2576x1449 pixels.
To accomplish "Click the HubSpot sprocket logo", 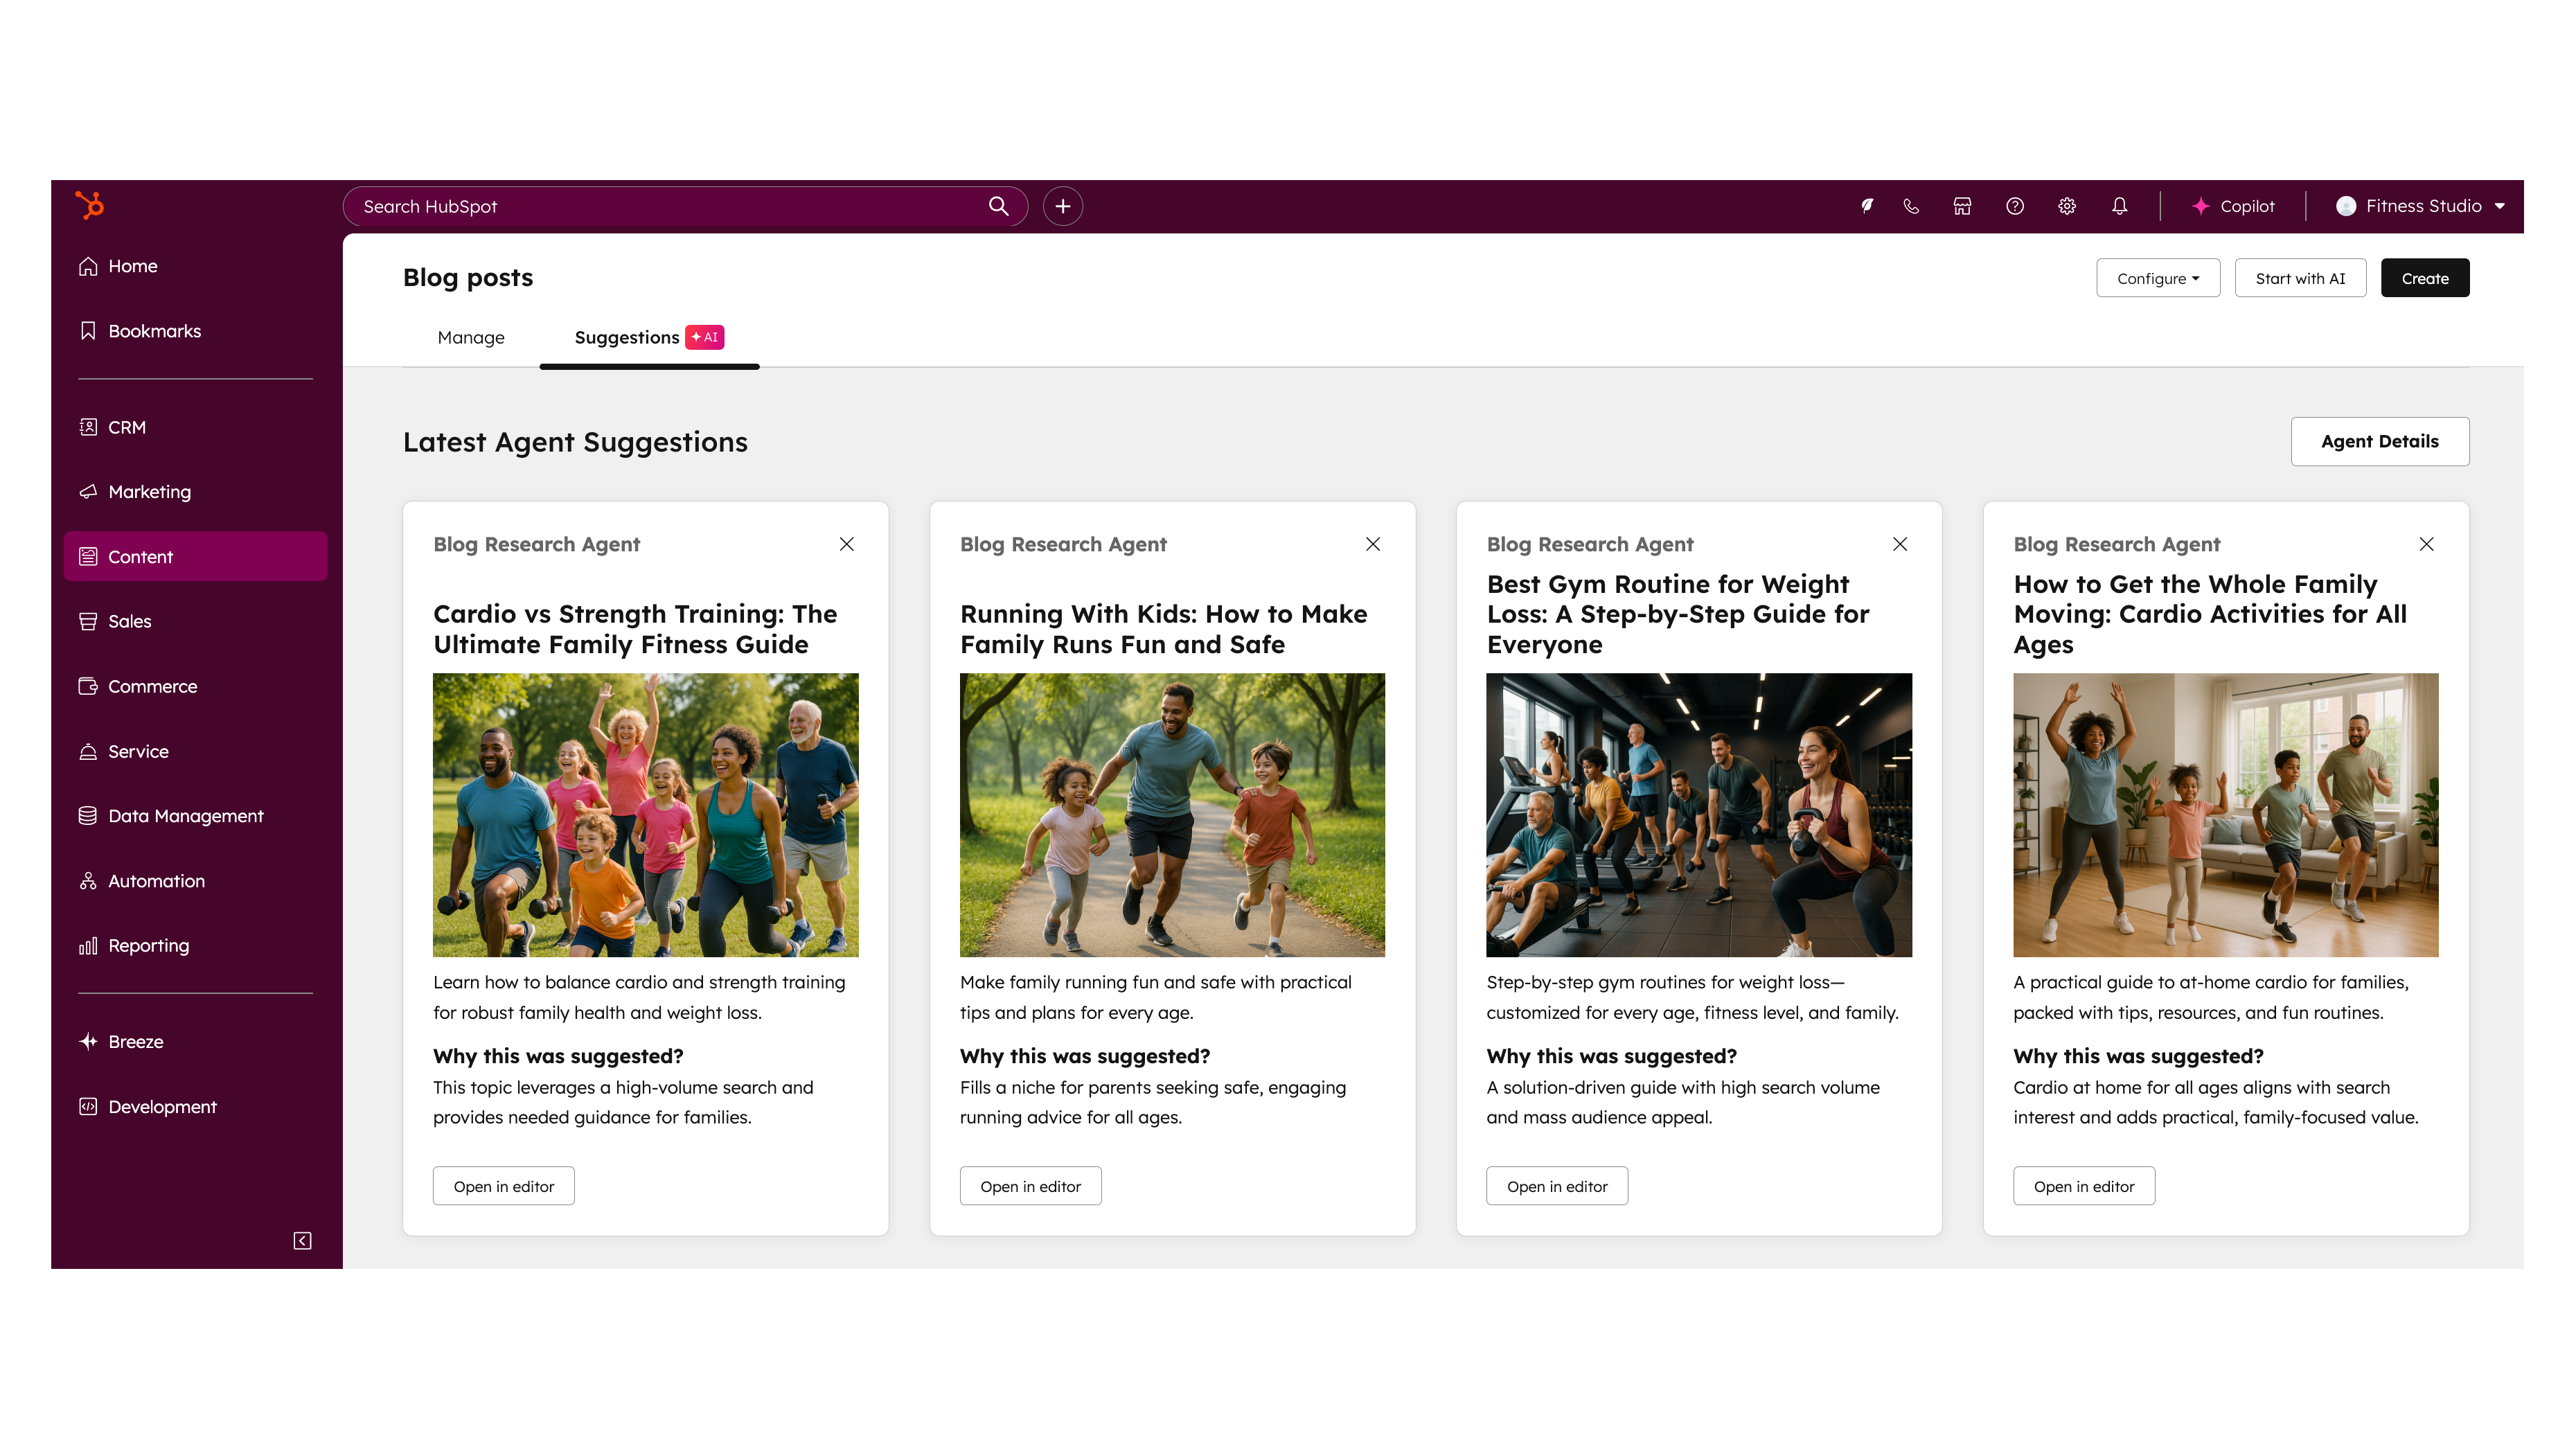I will 90,205.
